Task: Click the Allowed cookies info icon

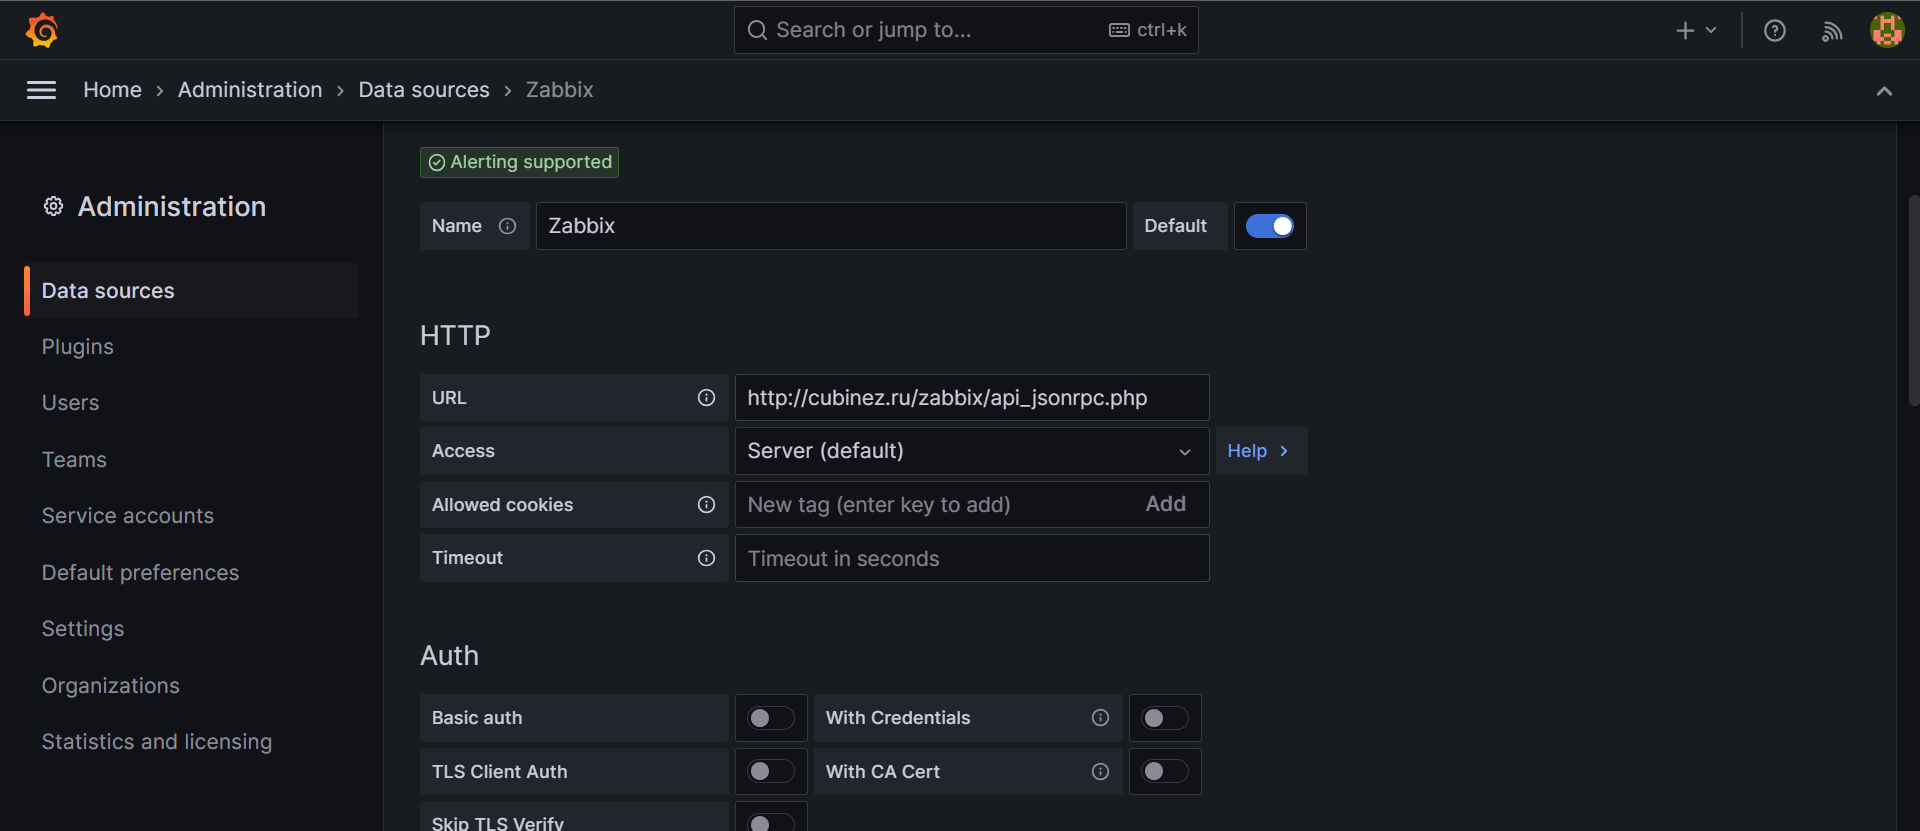Action: pos(706,505)
